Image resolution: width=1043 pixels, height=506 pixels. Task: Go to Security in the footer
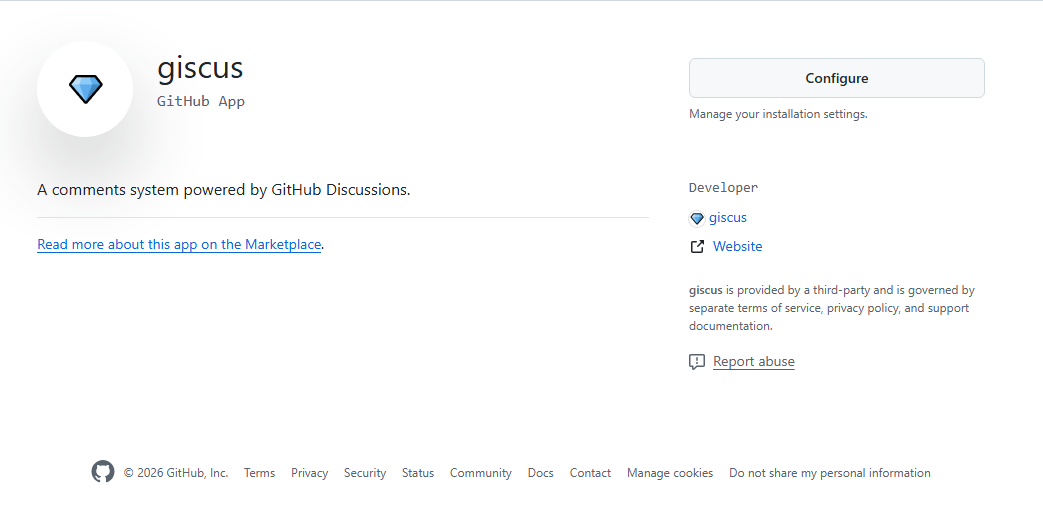pyautogui.click(x=365, y=473)
